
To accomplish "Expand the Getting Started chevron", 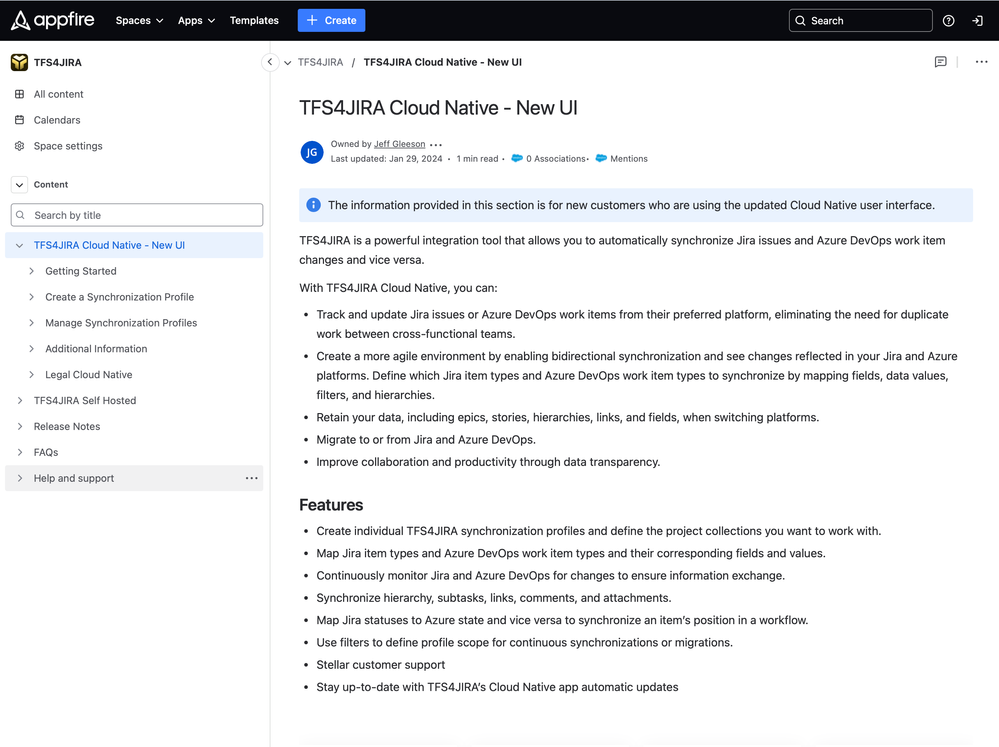I will tap(31, 271).
